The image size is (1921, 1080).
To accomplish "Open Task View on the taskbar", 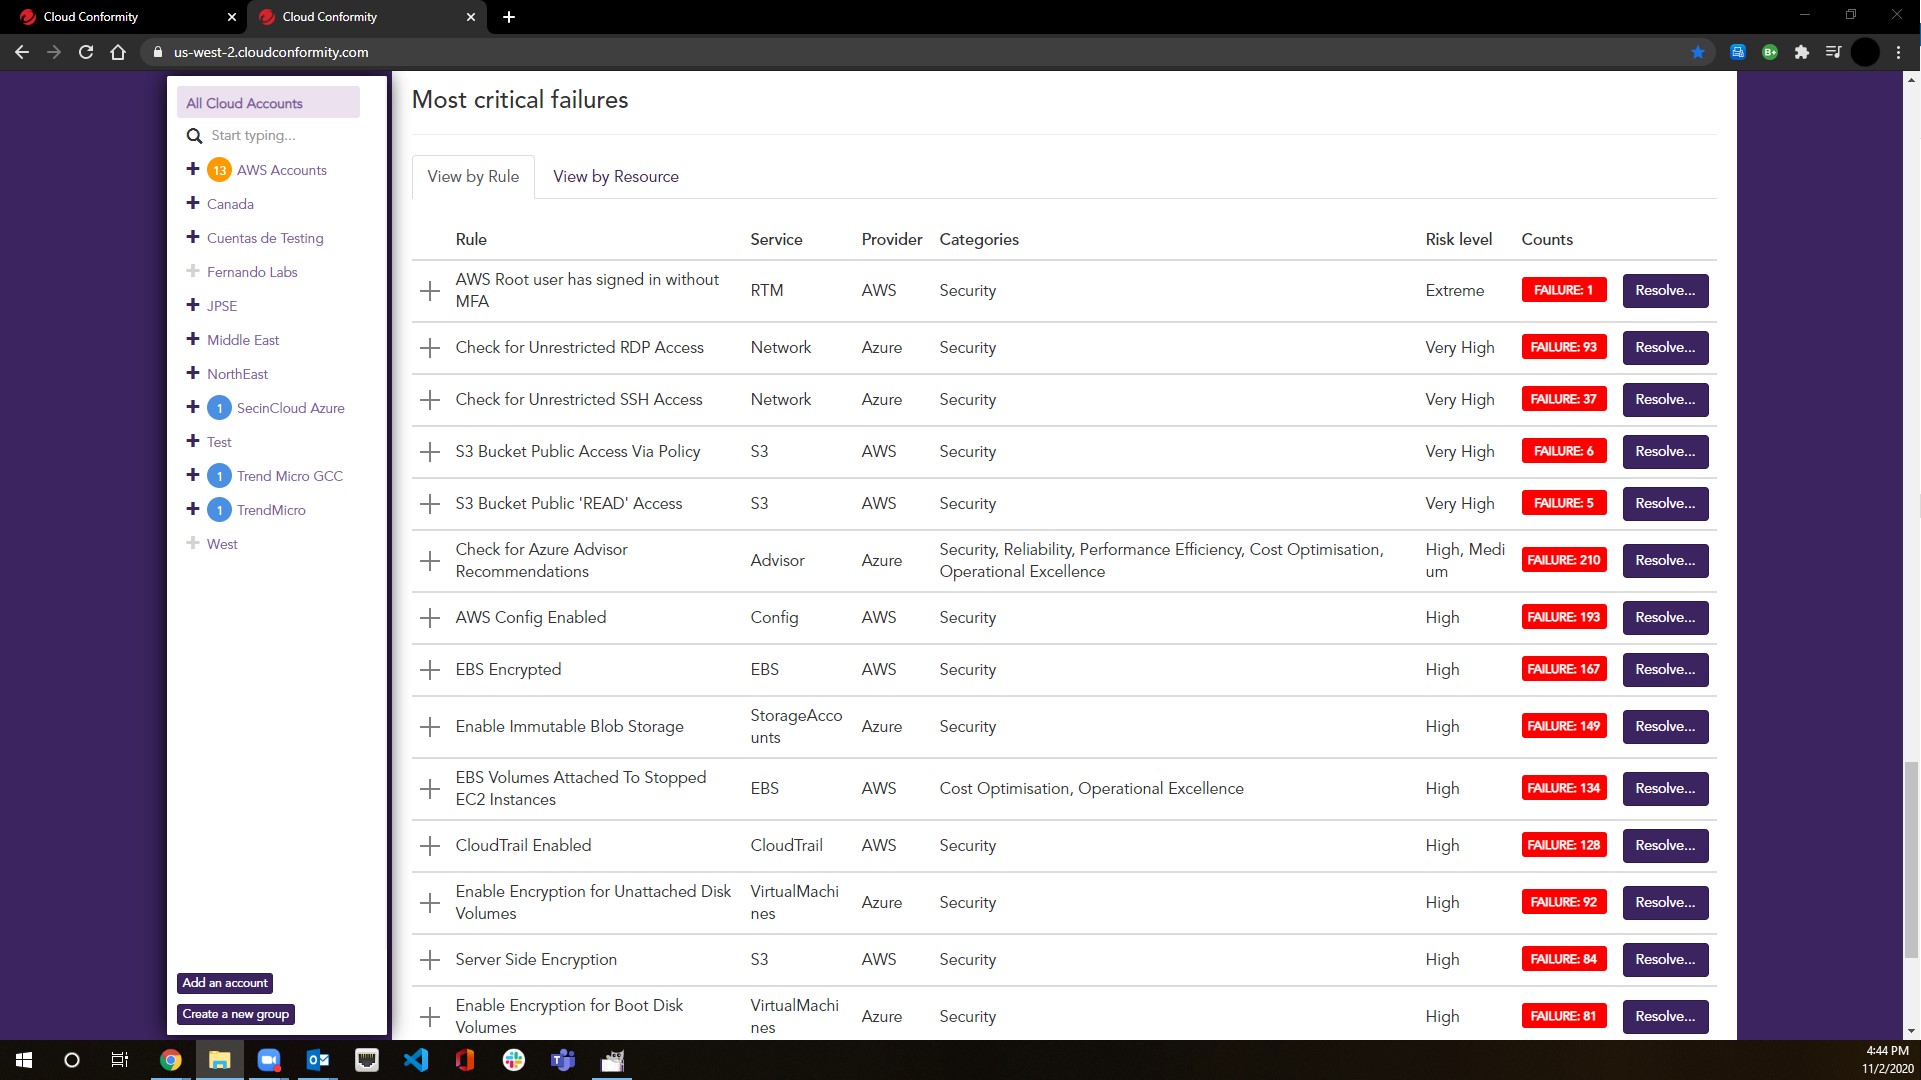I will pos(120,1060).
